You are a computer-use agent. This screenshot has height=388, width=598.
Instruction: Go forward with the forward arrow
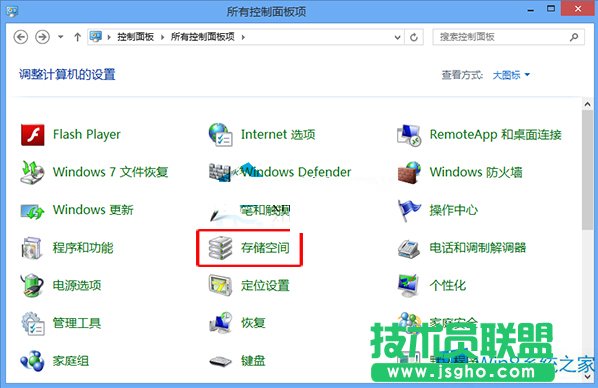coord(42,37)
